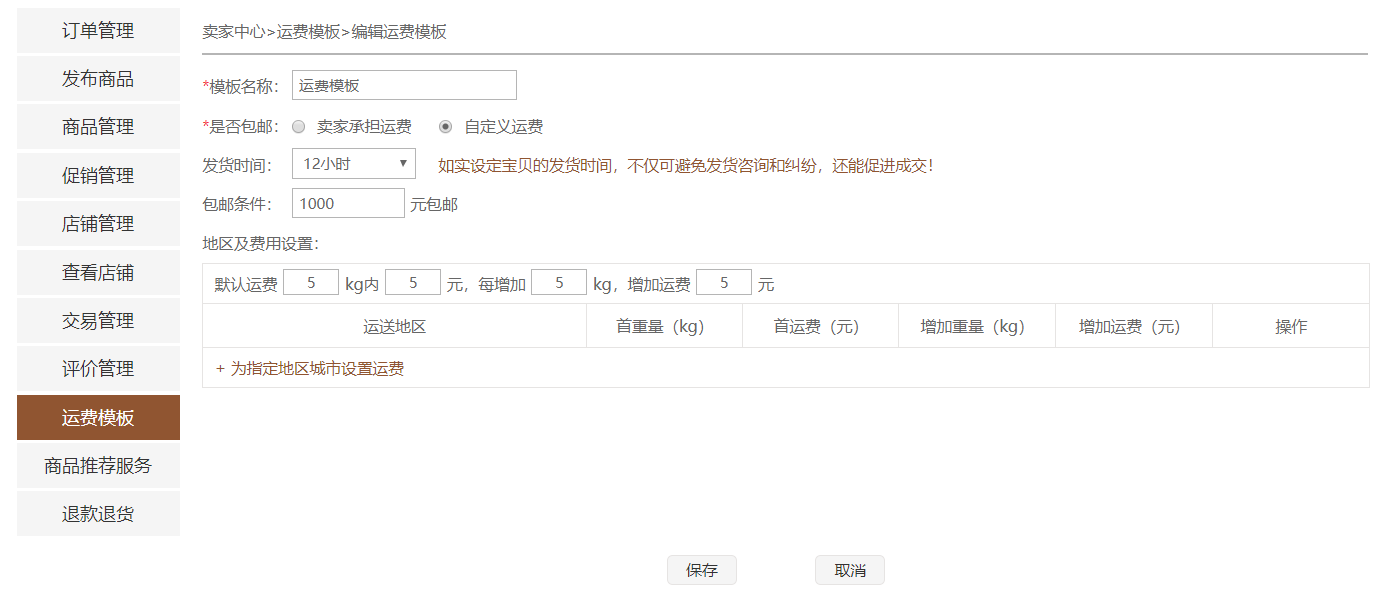Select the 卖家承担运费 radio button
Screen dimensions: 1388x596
[298, 127]
